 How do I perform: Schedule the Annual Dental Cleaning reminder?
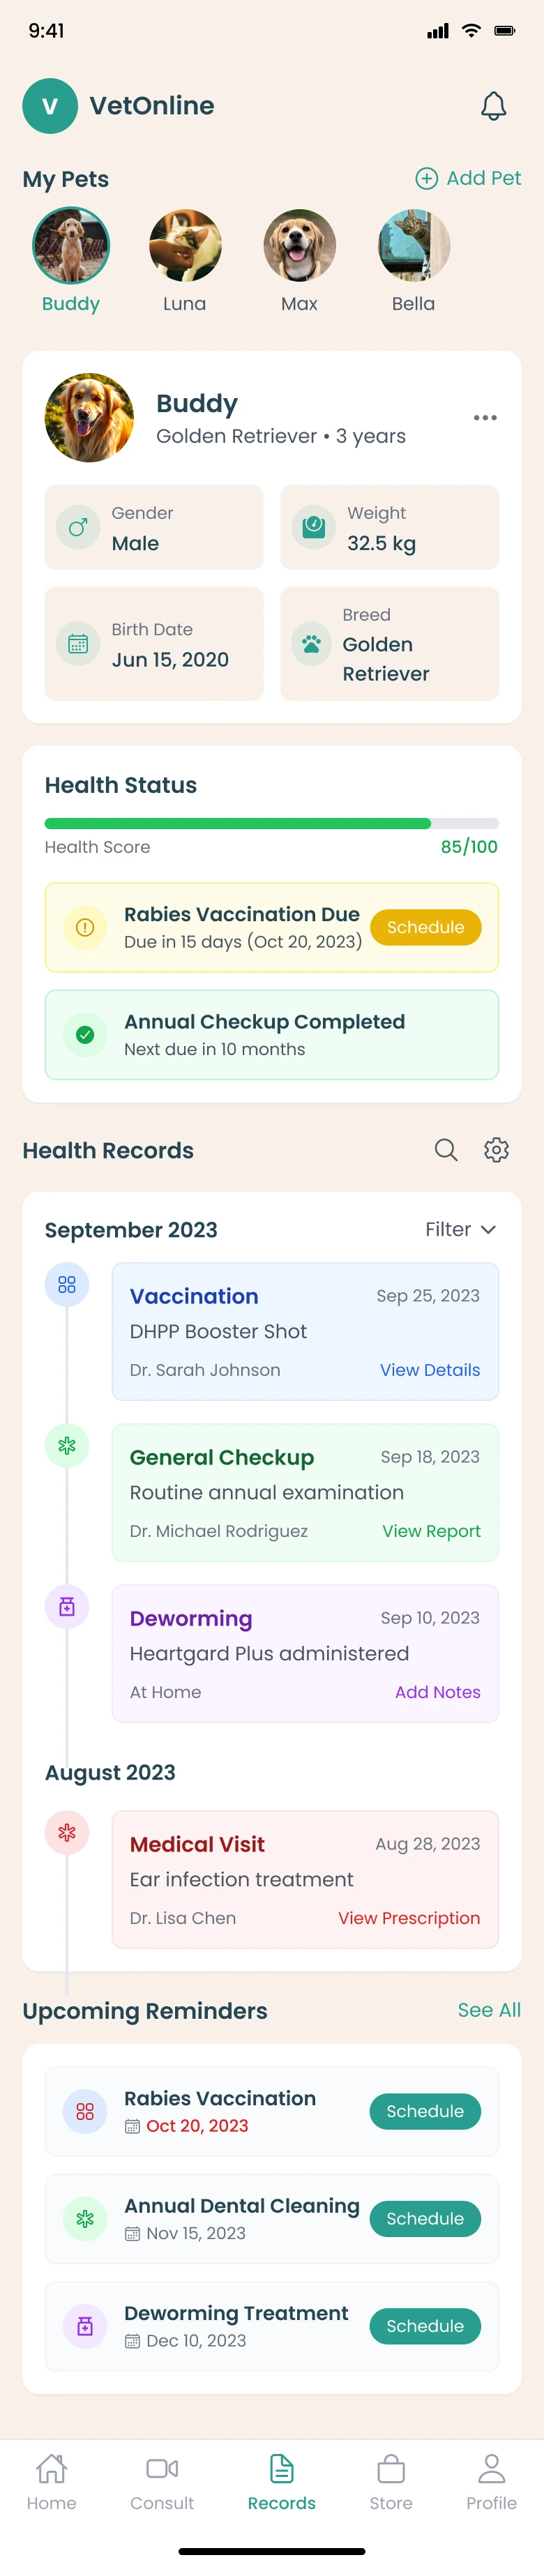click(425, 2219)
